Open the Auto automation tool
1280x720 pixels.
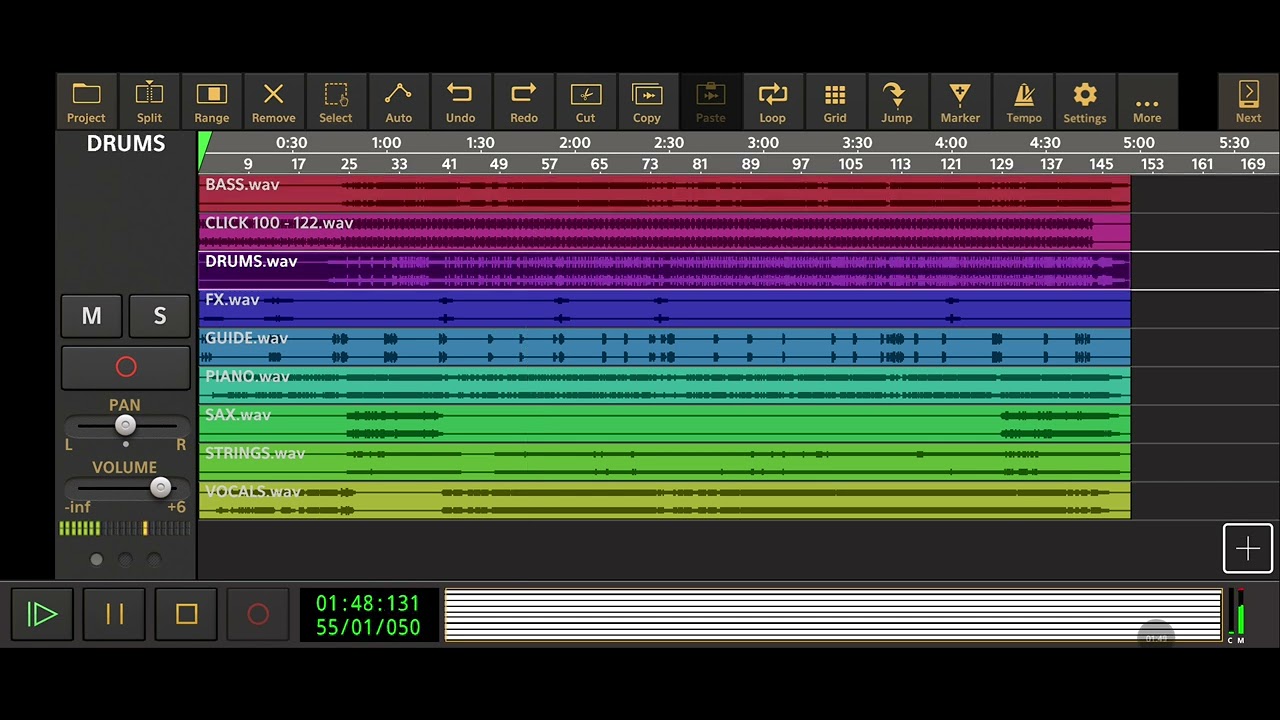398,102
